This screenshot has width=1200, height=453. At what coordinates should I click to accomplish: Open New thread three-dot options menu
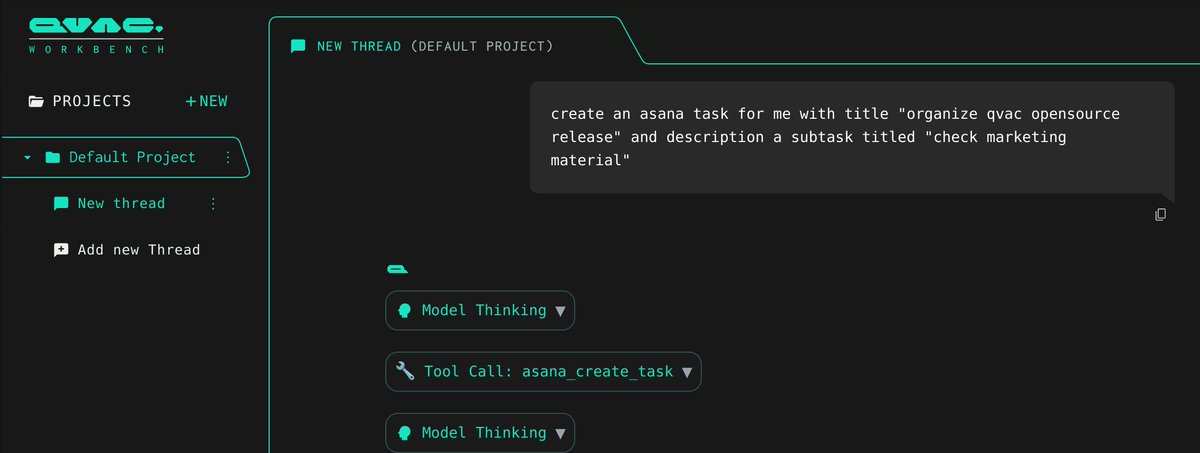212,203
